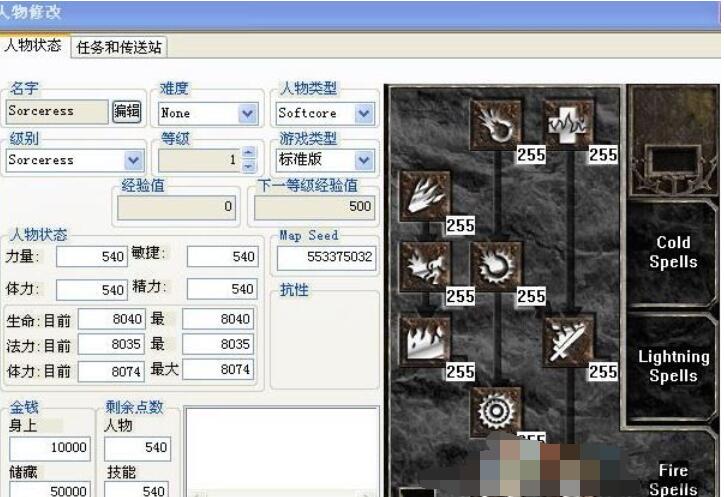Click the 下一等级经验值 field showing 500

click(x=314, y=207)
